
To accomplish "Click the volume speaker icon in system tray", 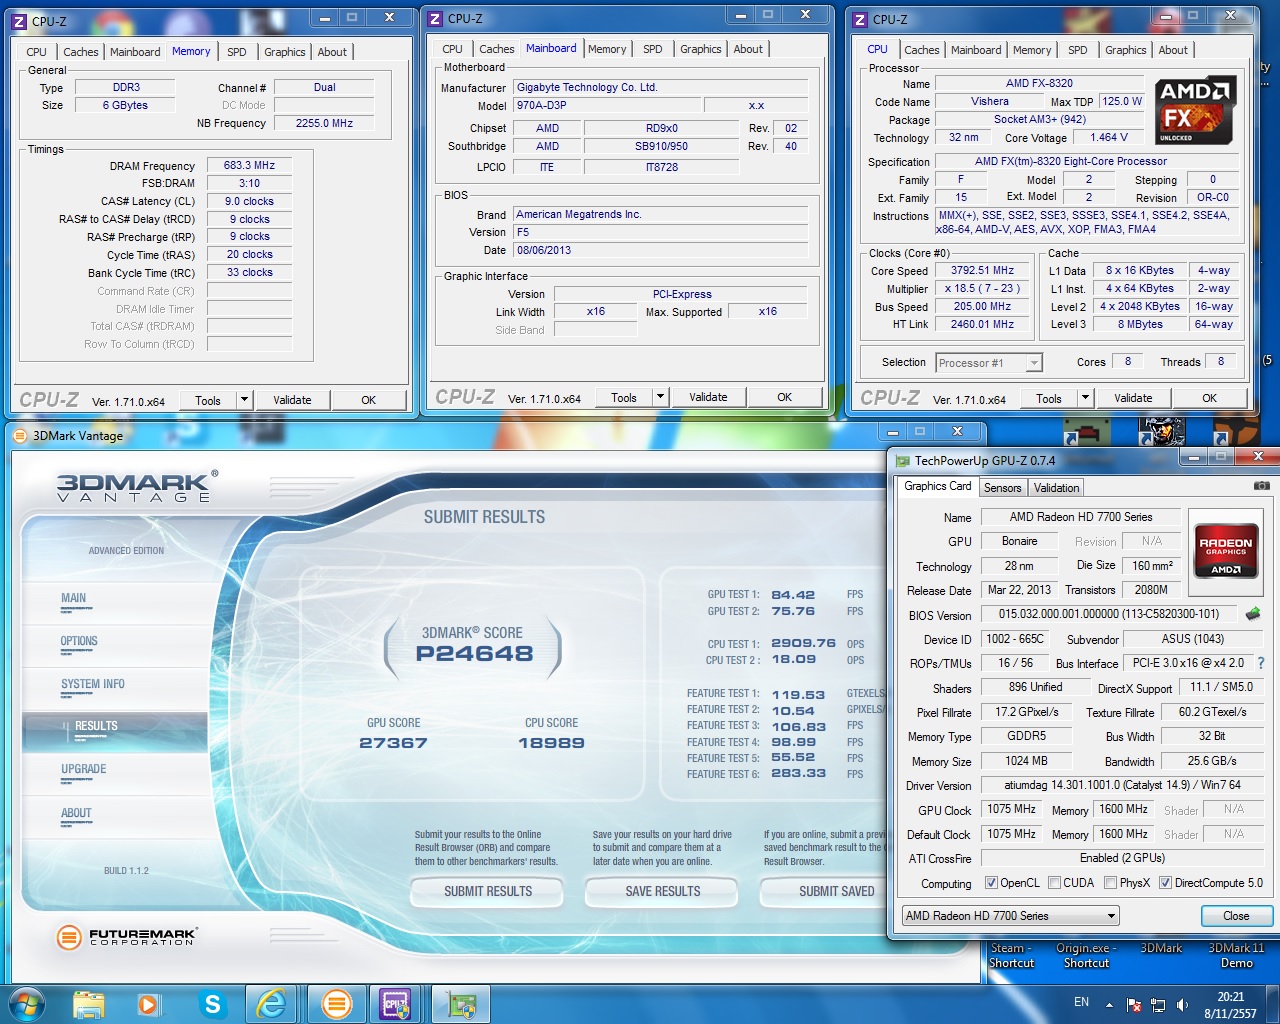I will click(x=1183, y=1004).
